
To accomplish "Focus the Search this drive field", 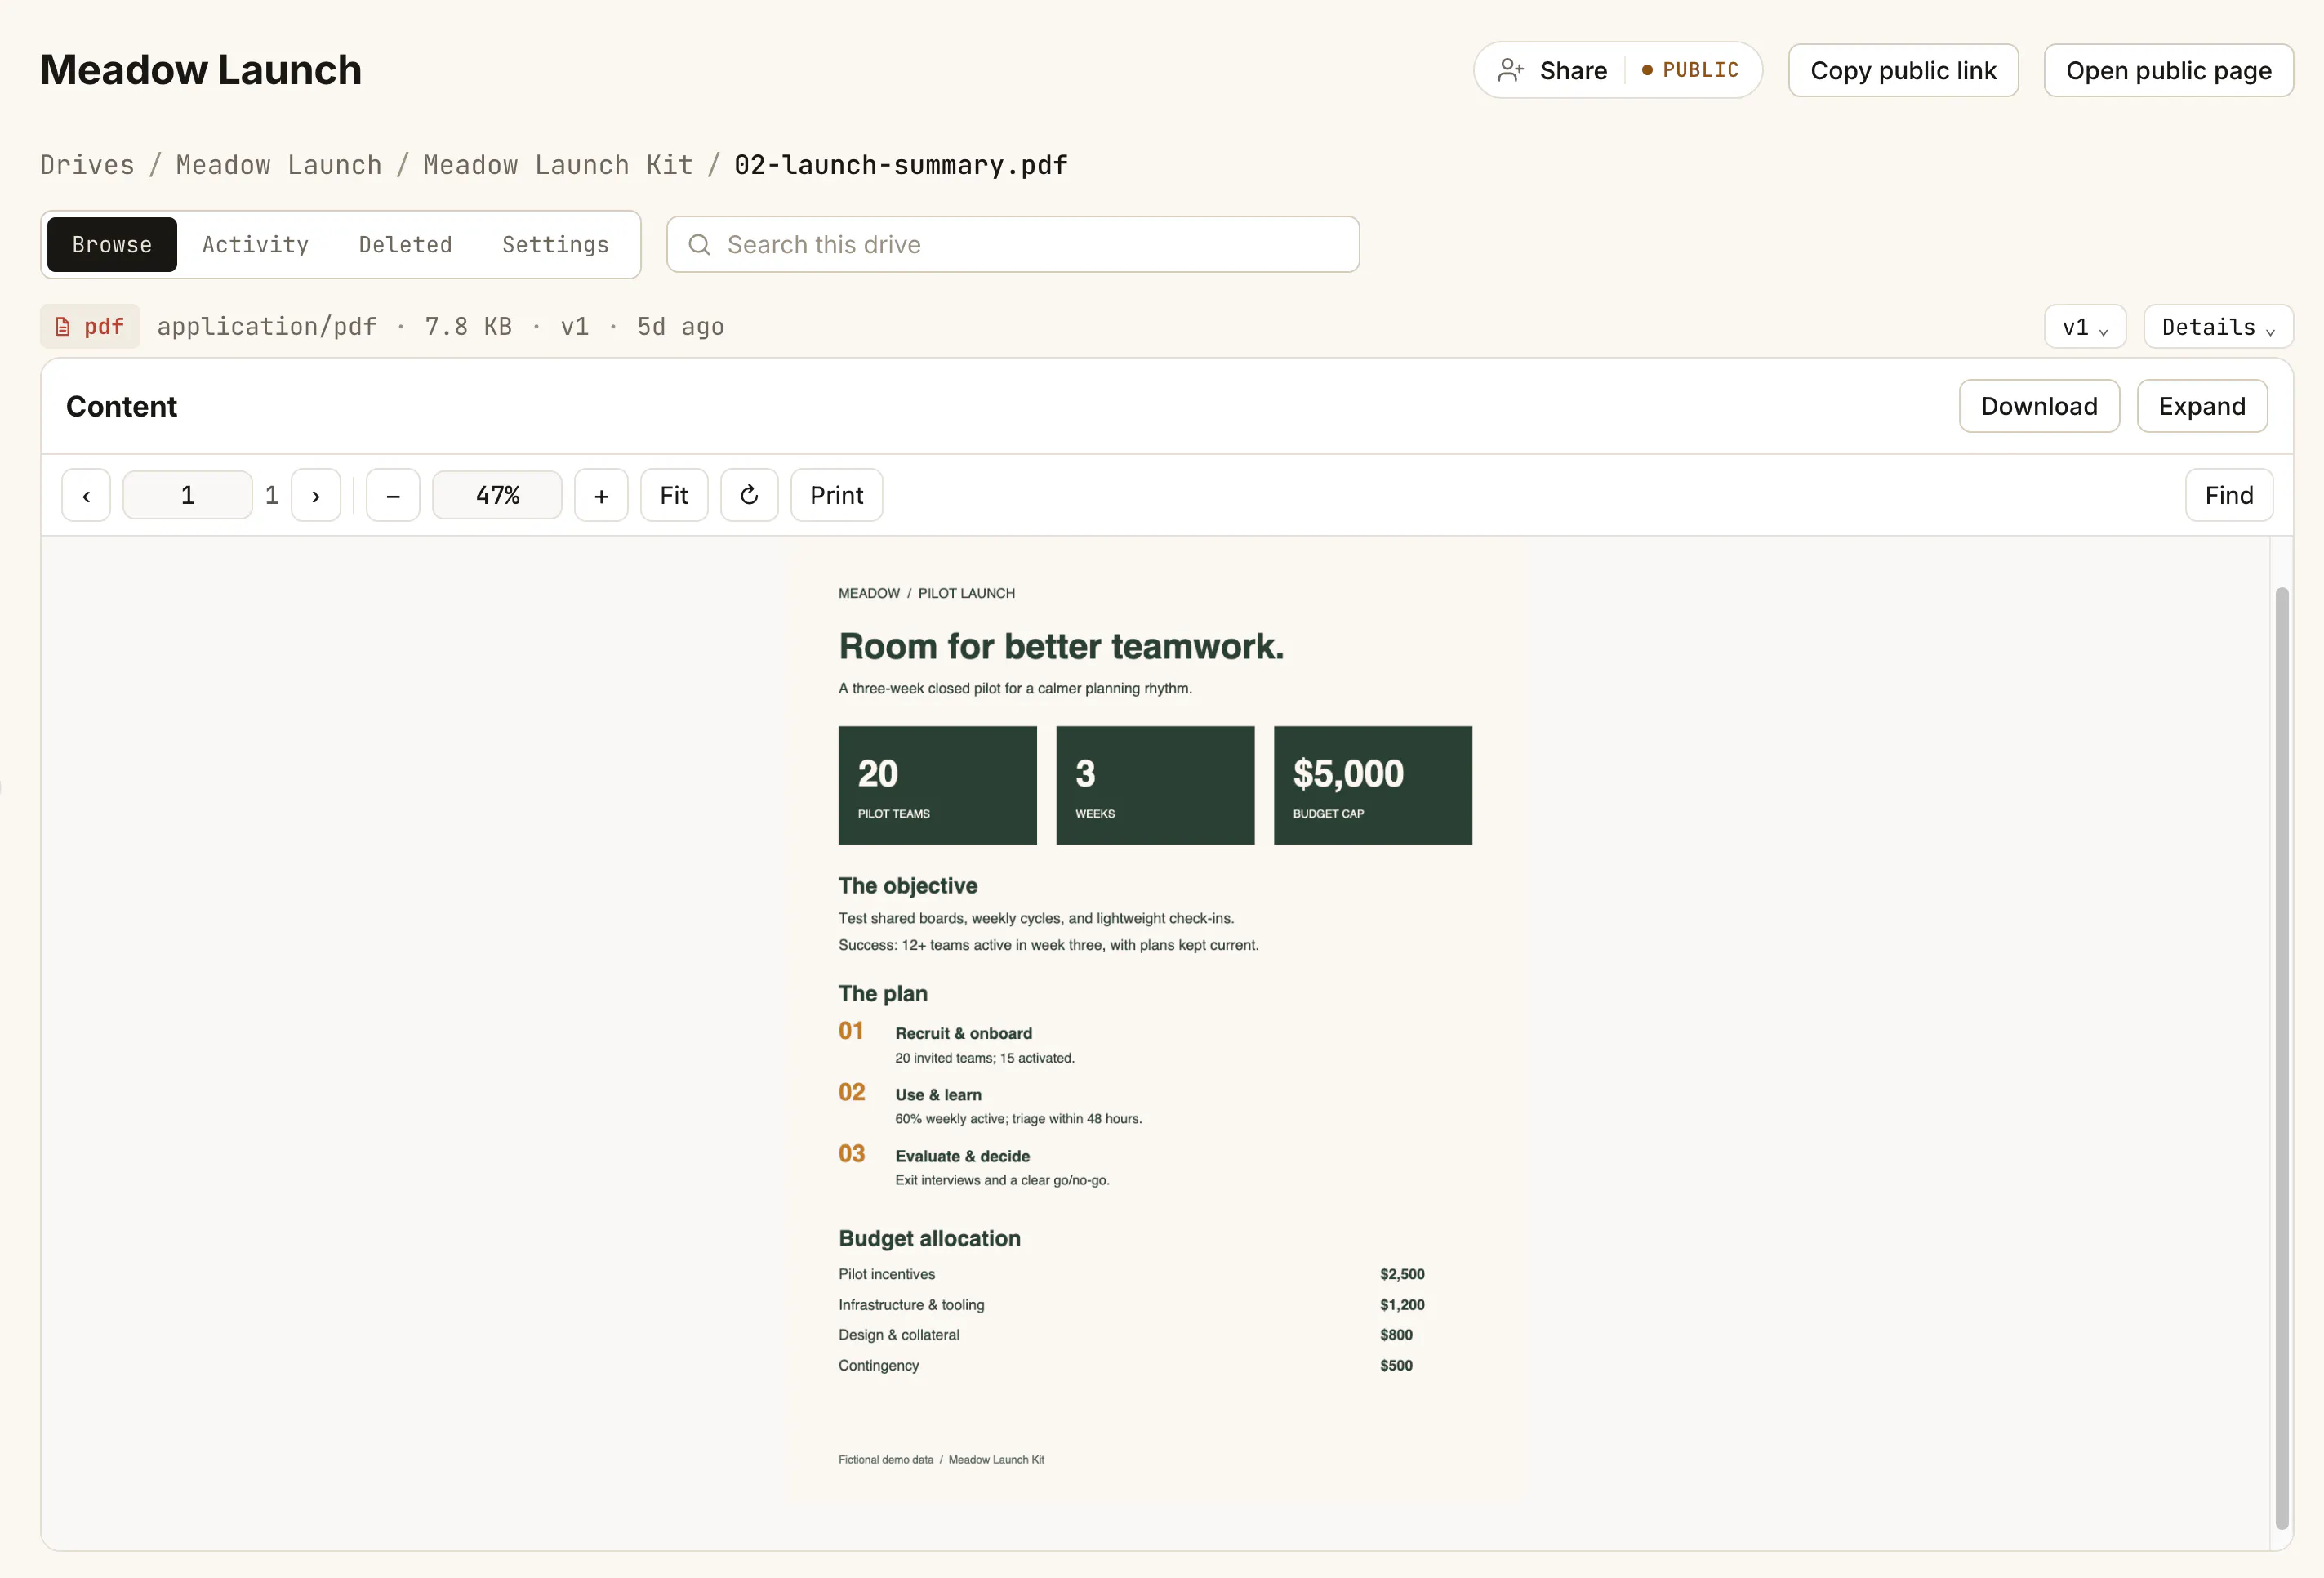I will click(1013, 245).
